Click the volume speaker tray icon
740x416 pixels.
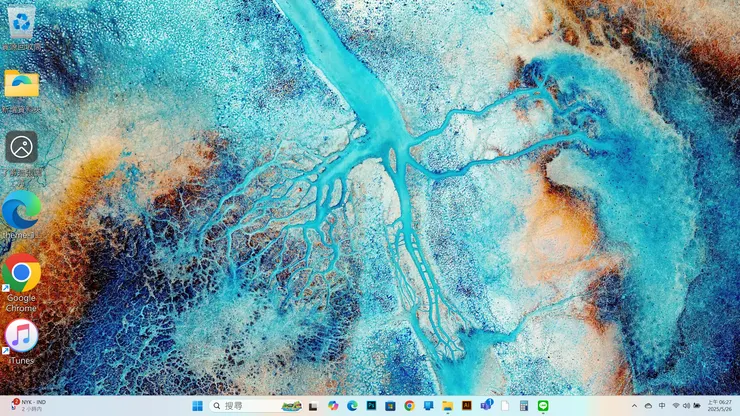[x=686, y=406]
